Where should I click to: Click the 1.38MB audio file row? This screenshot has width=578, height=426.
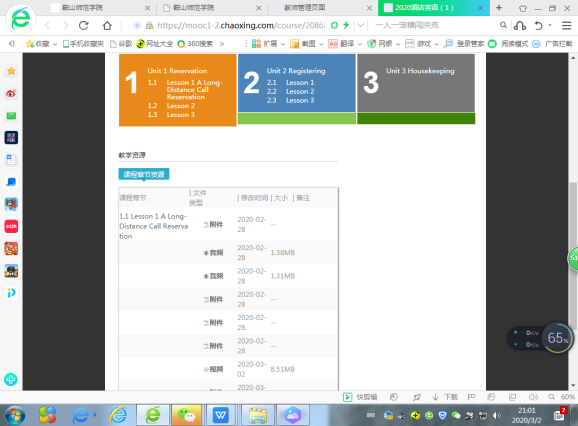228,253
